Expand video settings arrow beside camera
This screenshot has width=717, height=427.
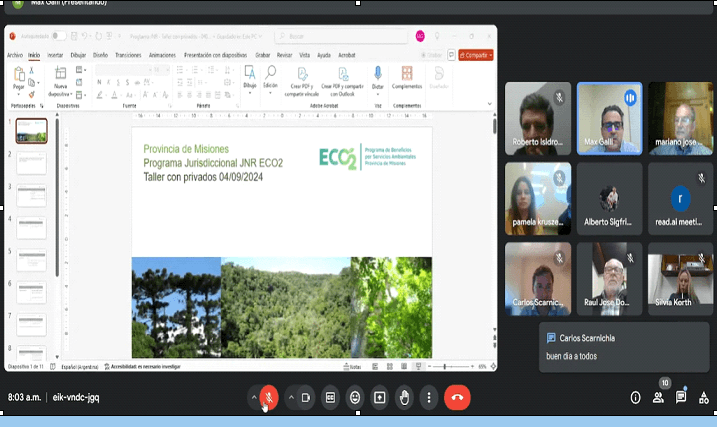291,397
